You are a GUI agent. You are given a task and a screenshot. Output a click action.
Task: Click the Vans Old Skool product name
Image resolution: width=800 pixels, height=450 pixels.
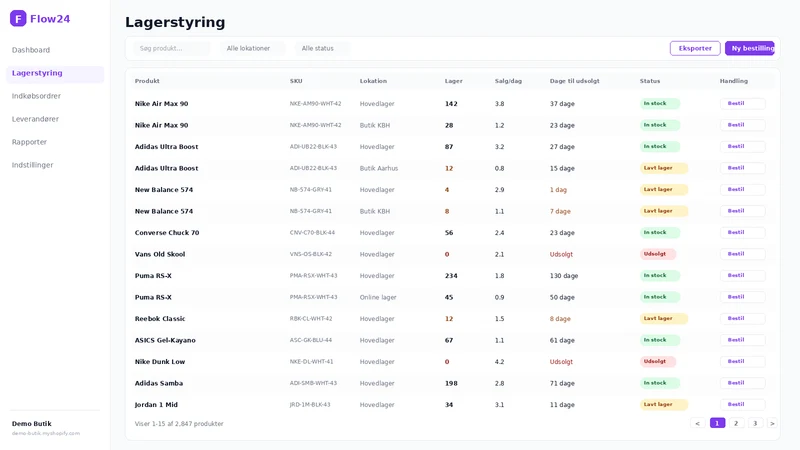click(160, 254)
